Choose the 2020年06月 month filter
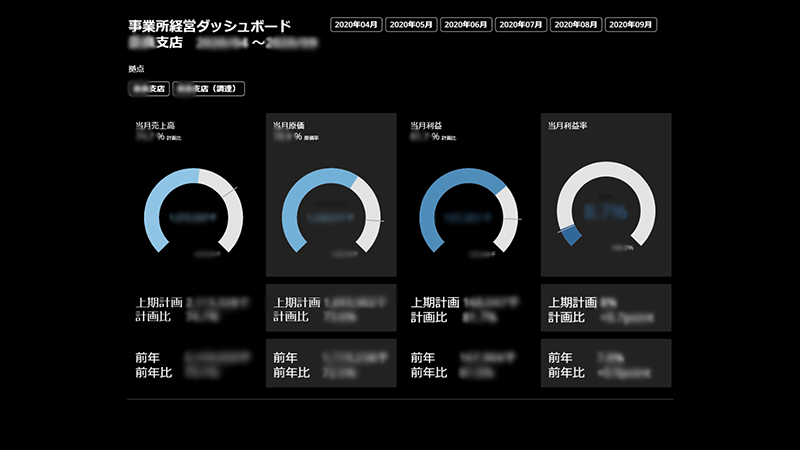 click(466, 24)
